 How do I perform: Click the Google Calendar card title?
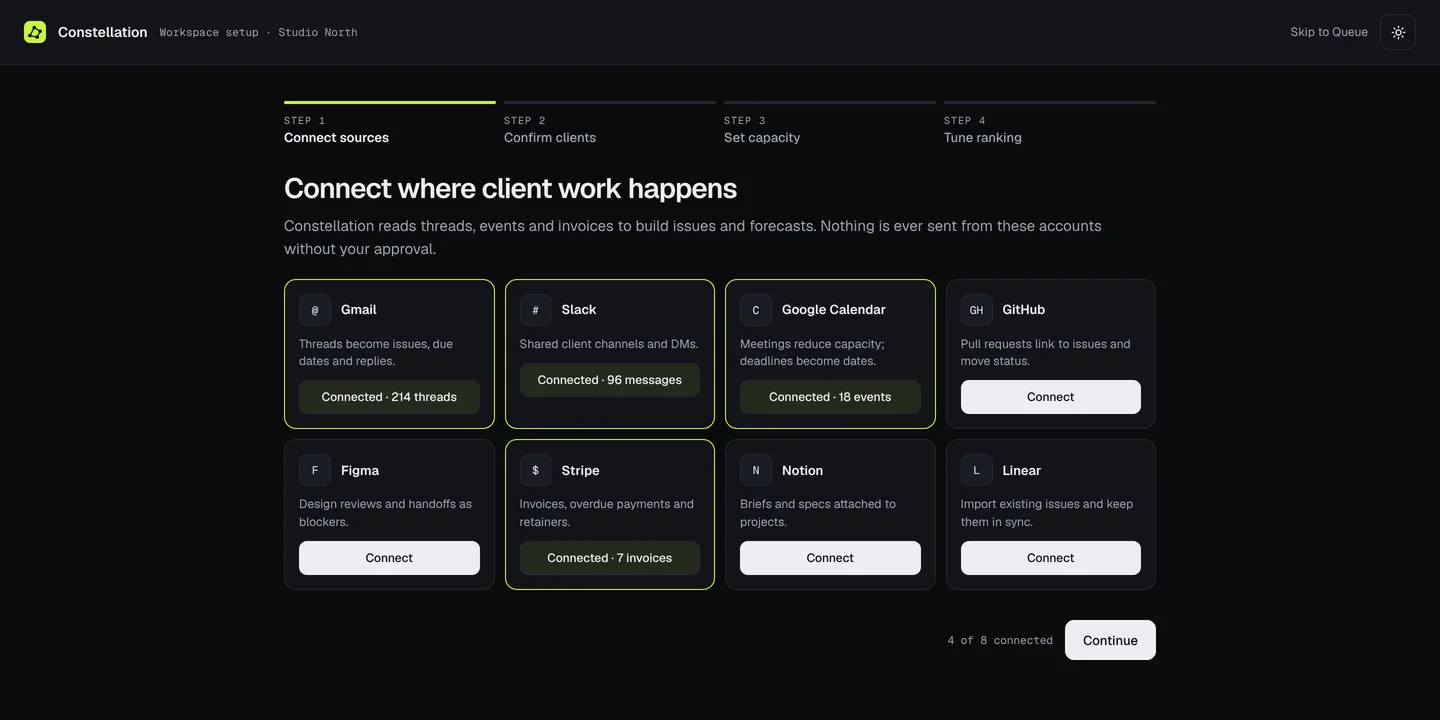click(x=834, y=310)
